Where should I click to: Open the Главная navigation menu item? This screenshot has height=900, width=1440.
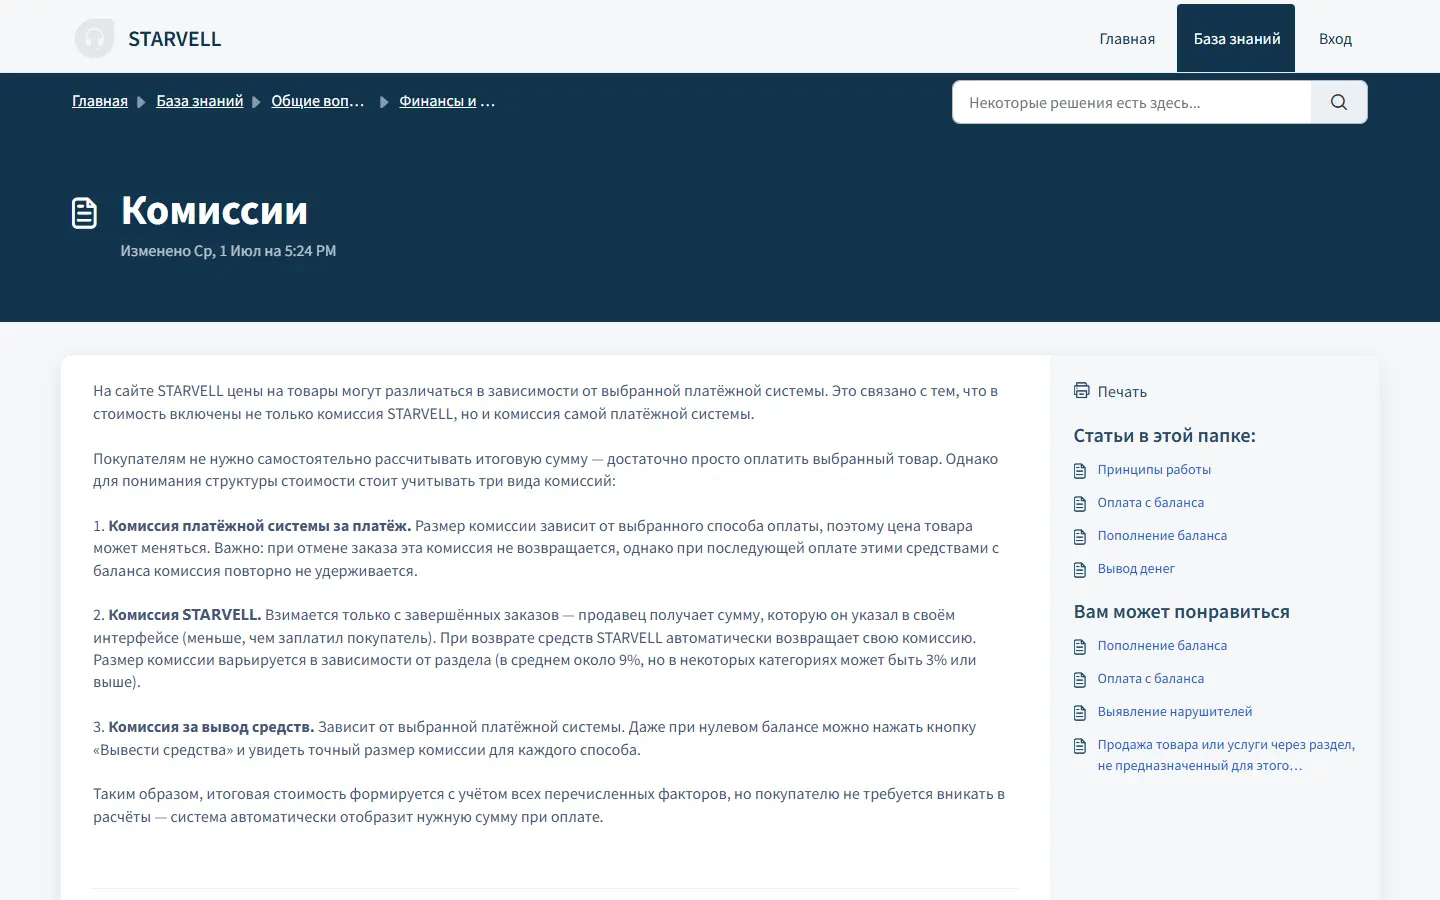(x=1127, y=39)
